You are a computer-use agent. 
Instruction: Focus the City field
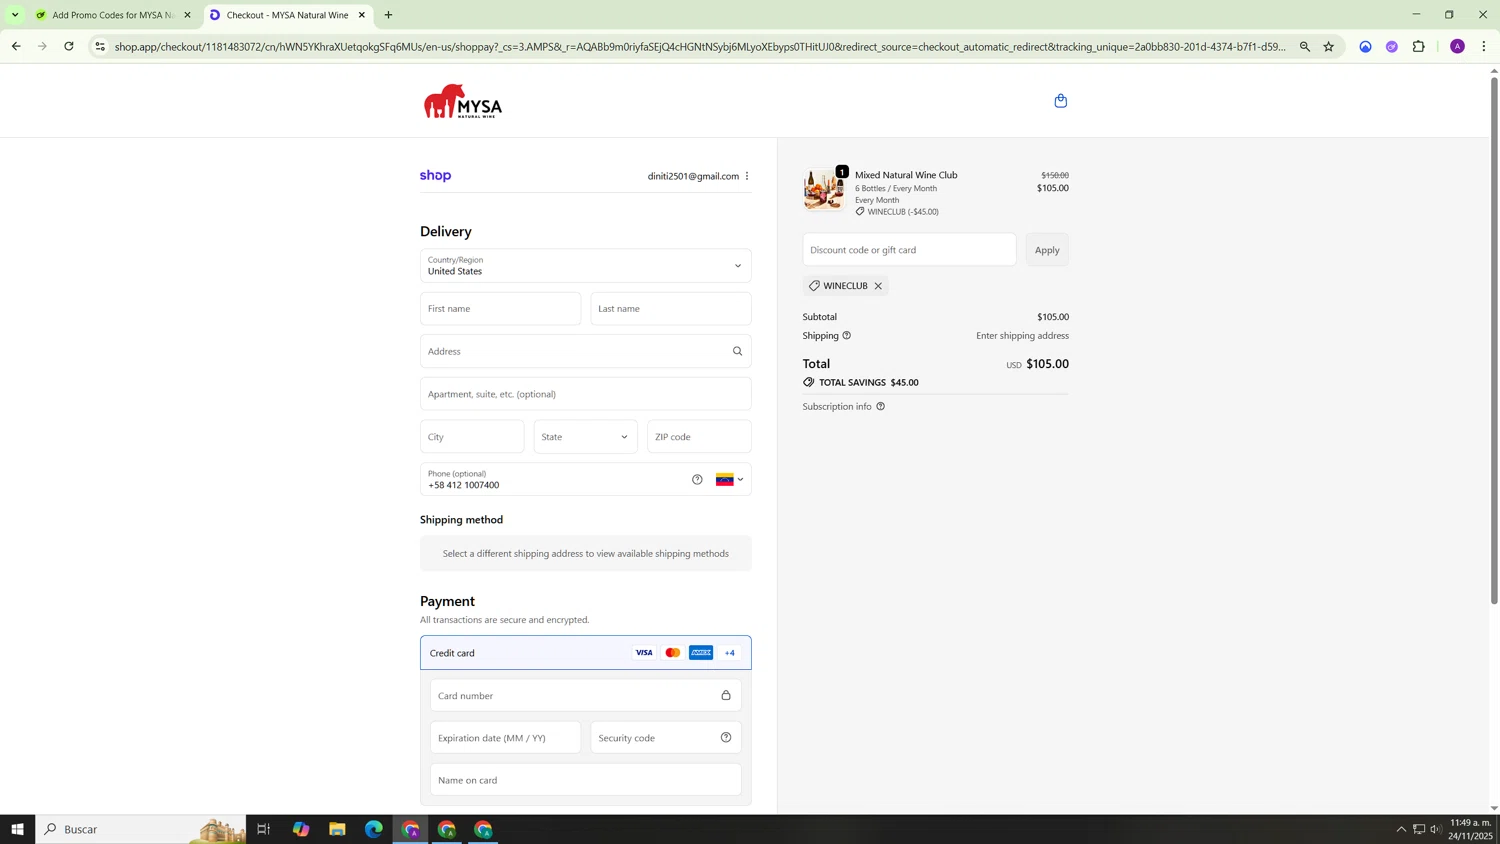pos(472,437)
